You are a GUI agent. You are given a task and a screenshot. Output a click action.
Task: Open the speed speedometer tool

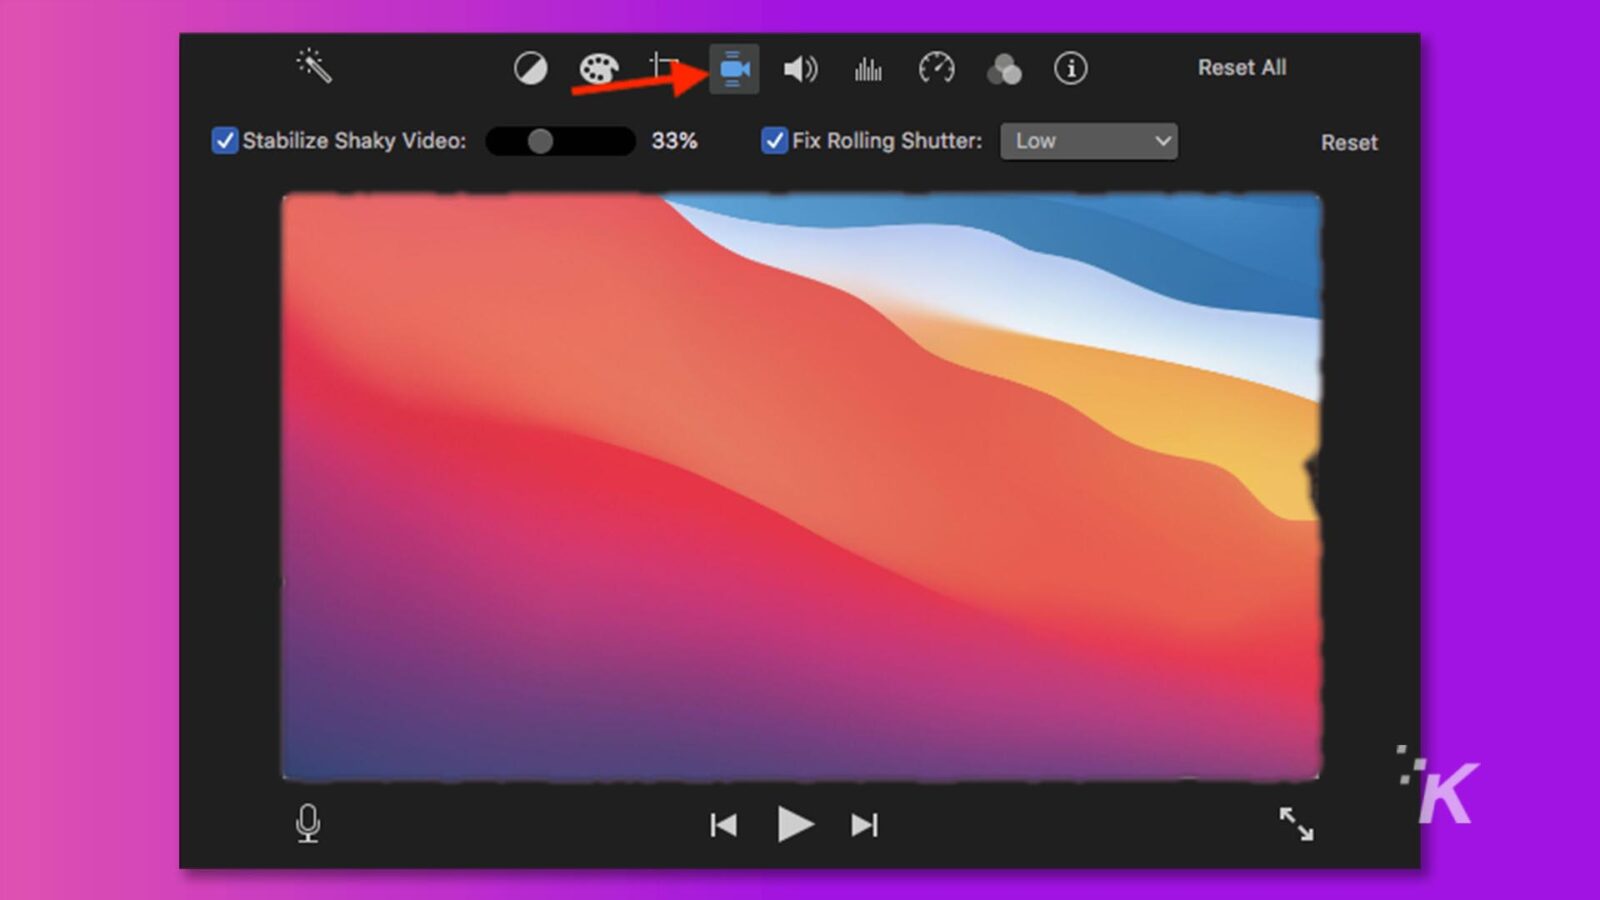[x=936, y=69]
